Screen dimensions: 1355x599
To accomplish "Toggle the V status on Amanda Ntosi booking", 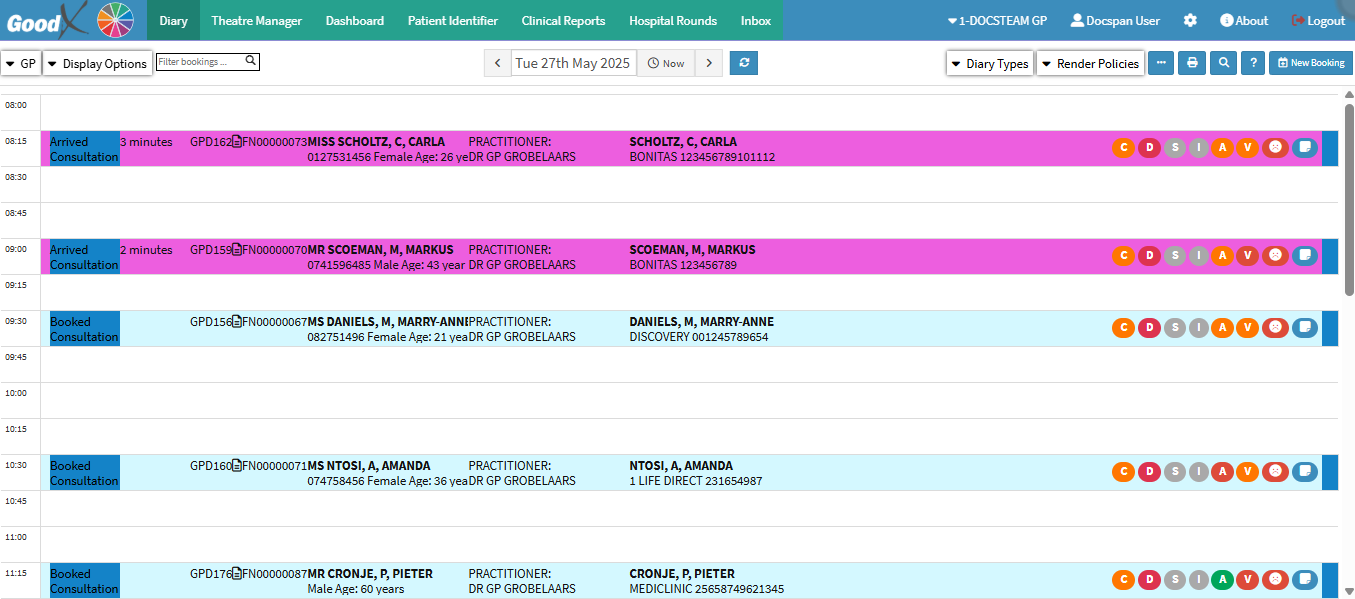I will pyautogui.click(x=1247, y=472).
